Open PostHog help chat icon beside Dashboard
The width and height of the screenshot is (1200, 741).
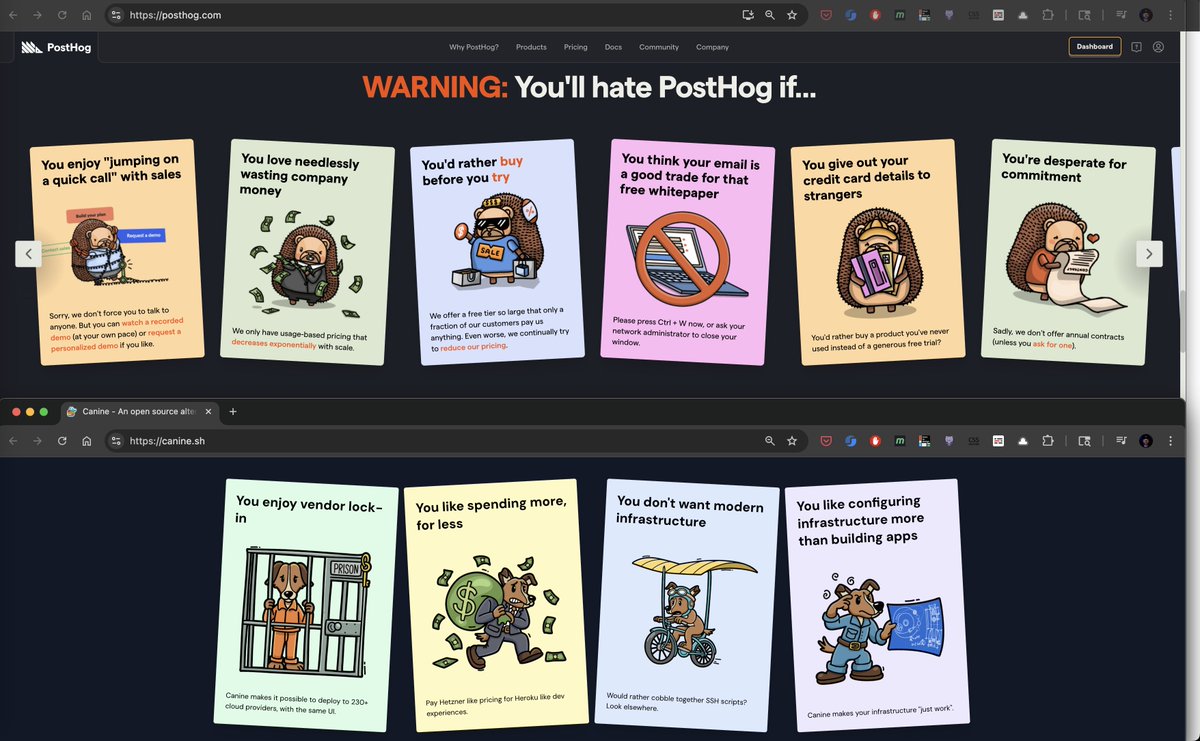1136,47
